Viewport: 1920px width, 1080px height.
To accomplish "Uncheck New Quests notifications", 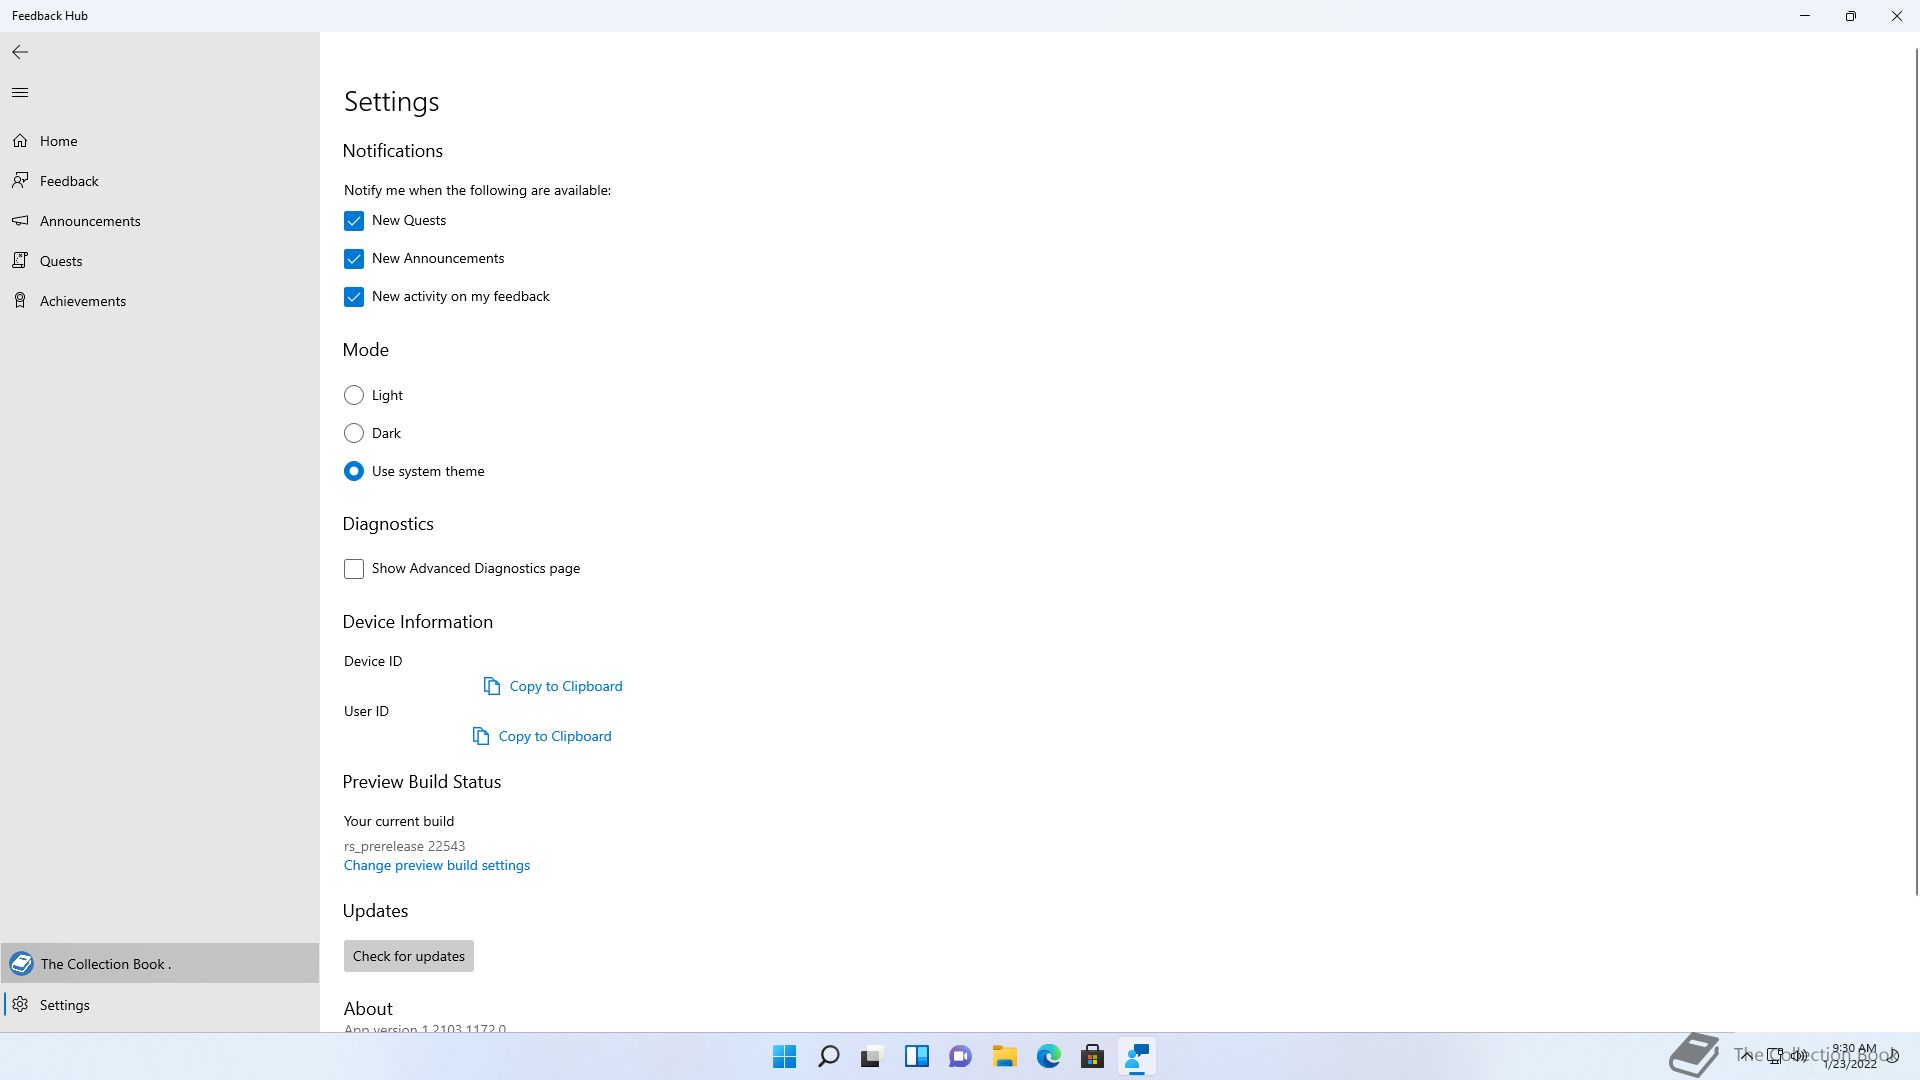I will pos(354,221).
